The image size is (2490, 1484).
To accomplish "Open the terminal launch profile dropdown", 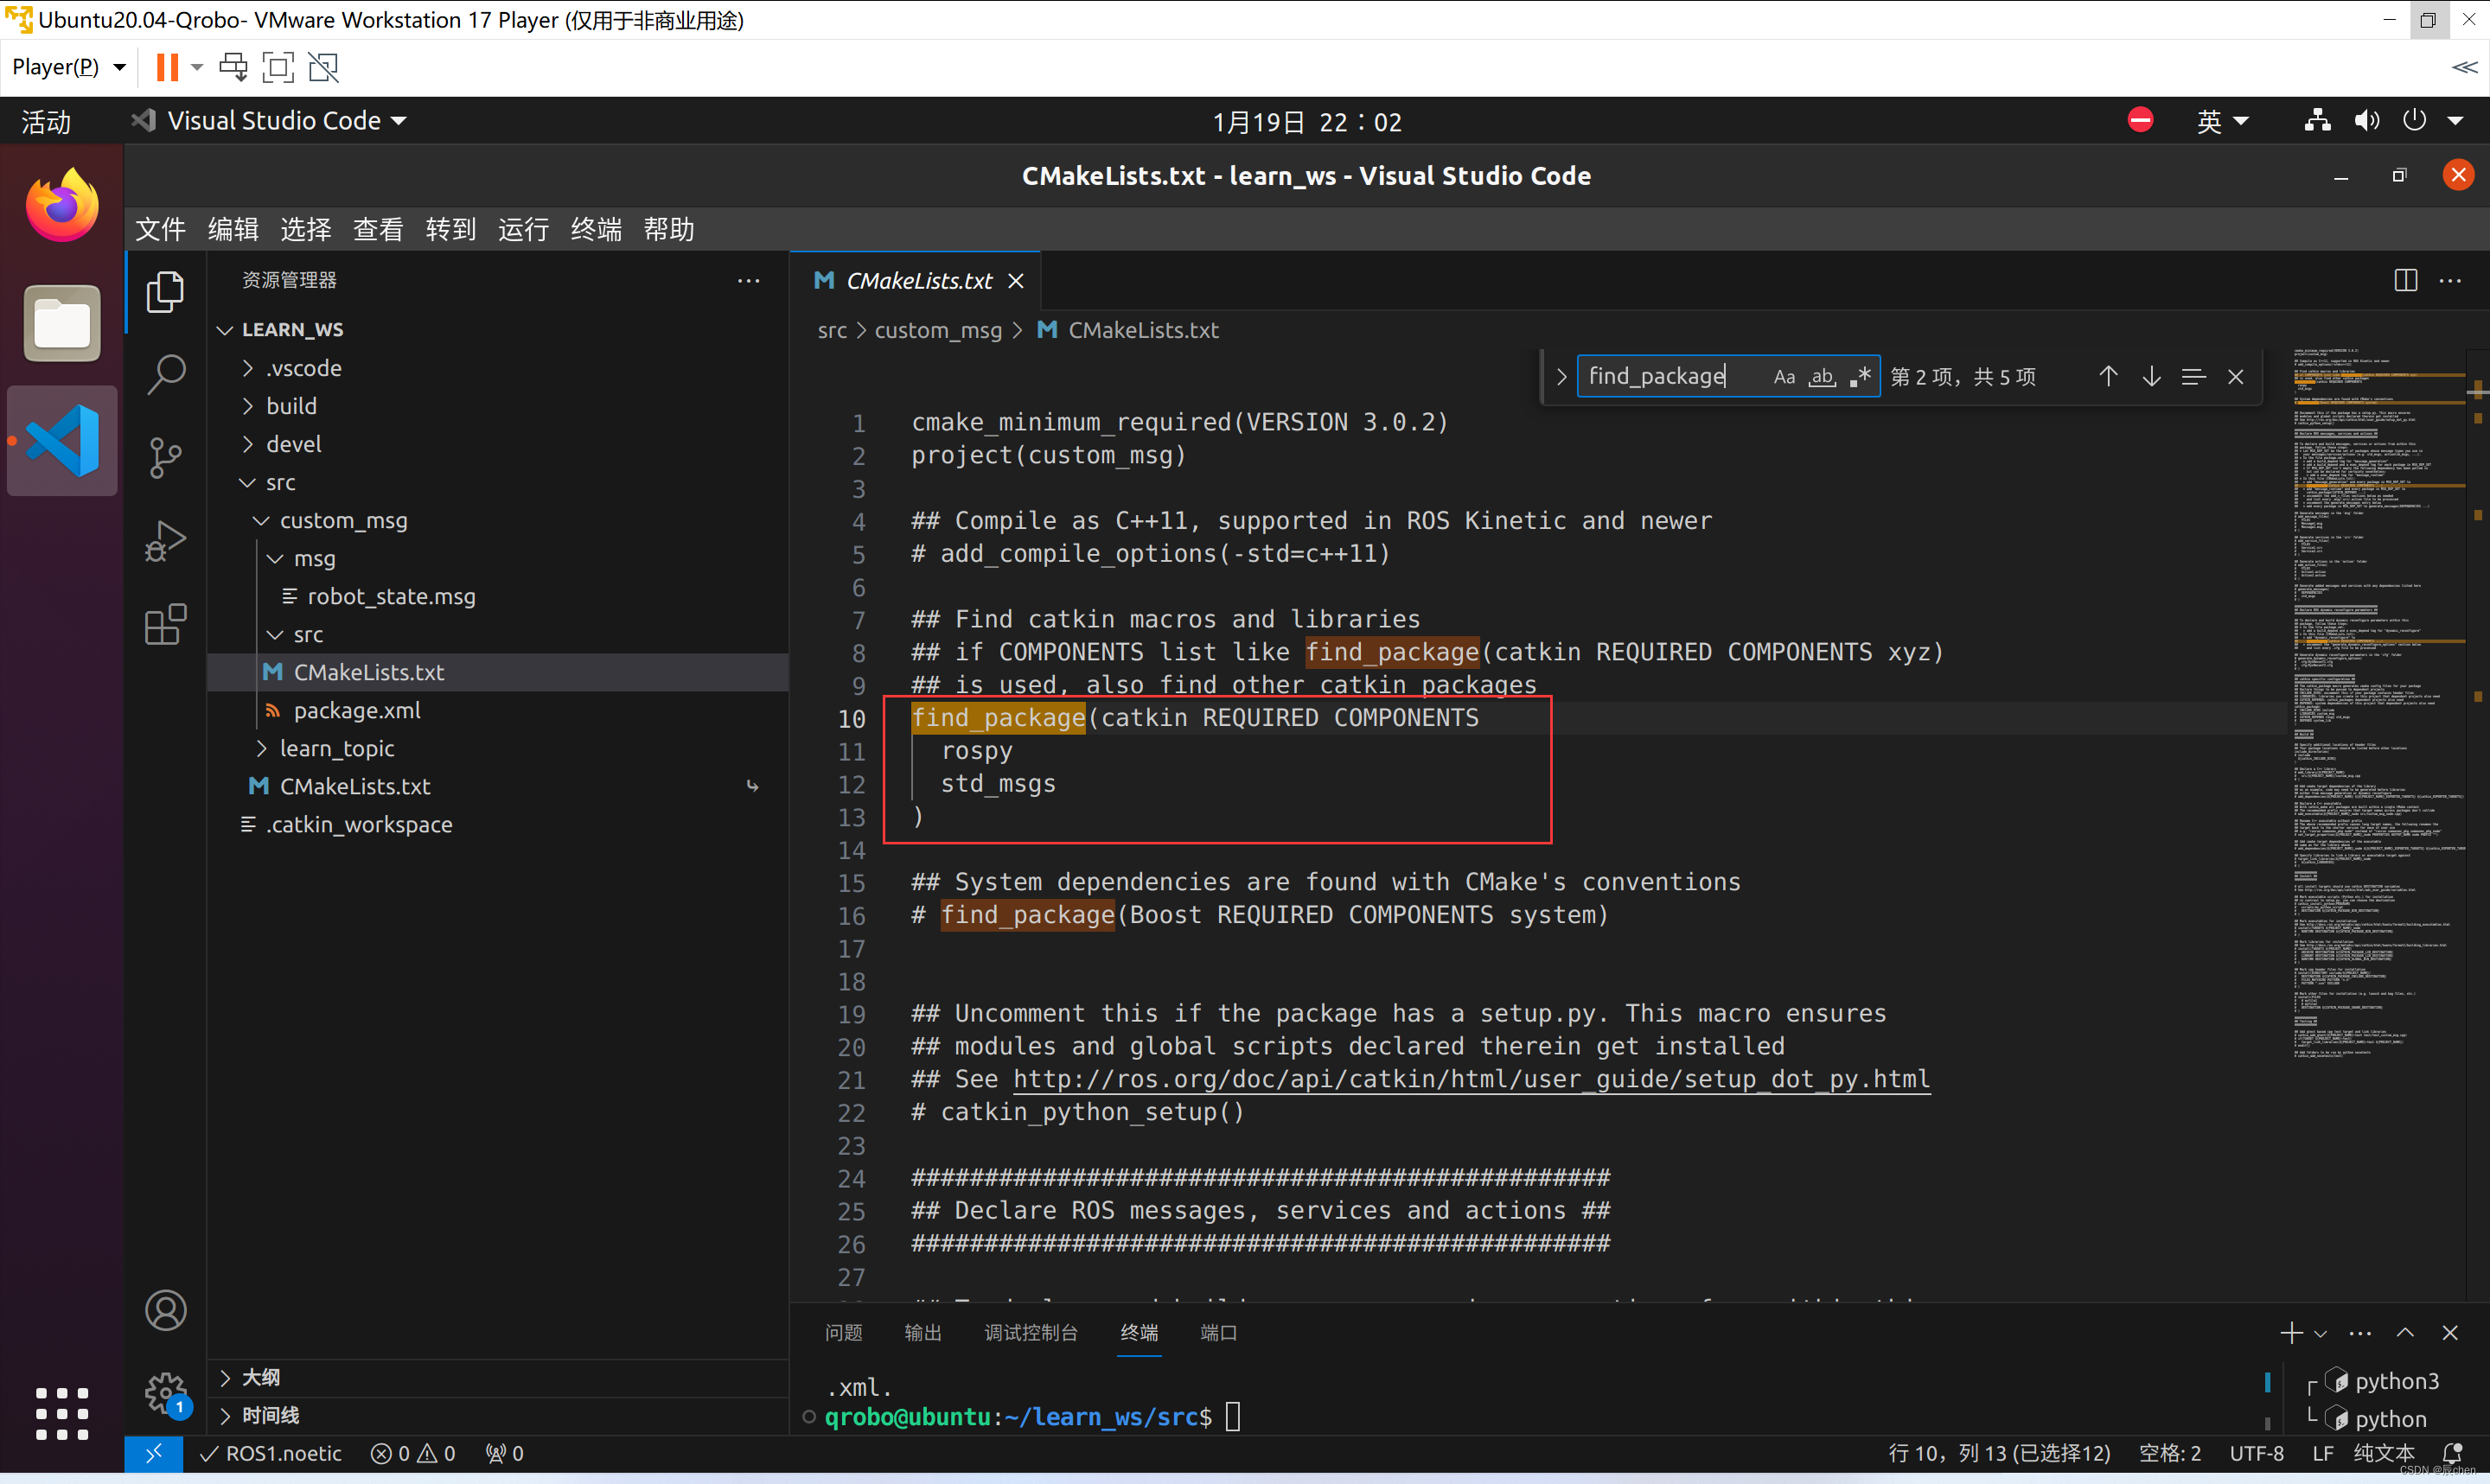I will click(2321, 1333).
